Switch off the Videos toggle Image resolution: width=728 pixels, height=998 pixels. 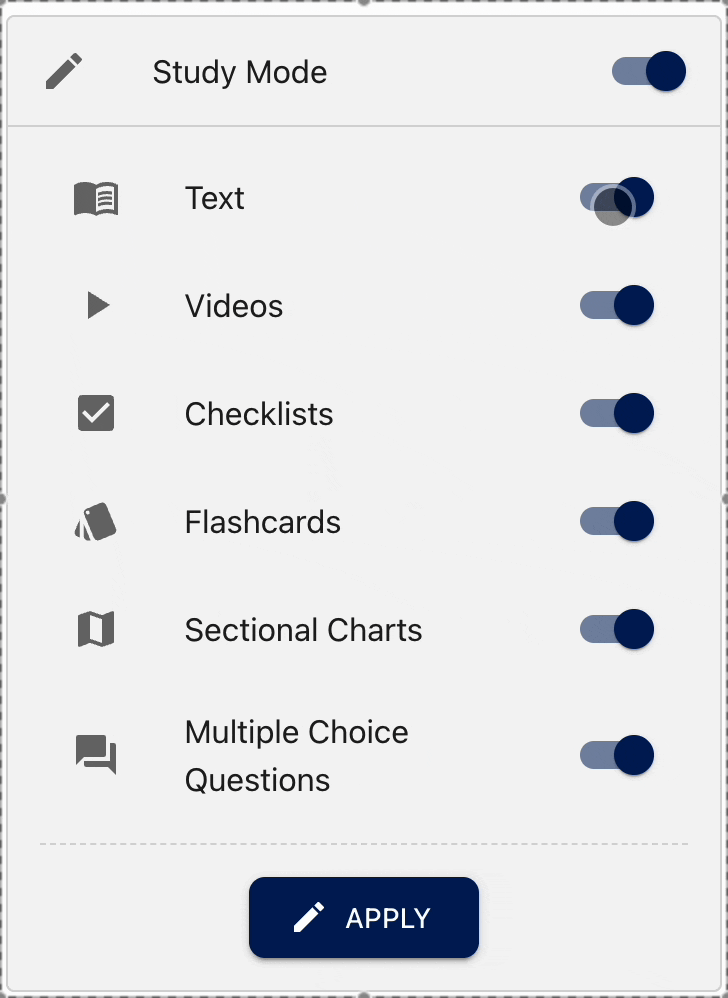point(617,305)
